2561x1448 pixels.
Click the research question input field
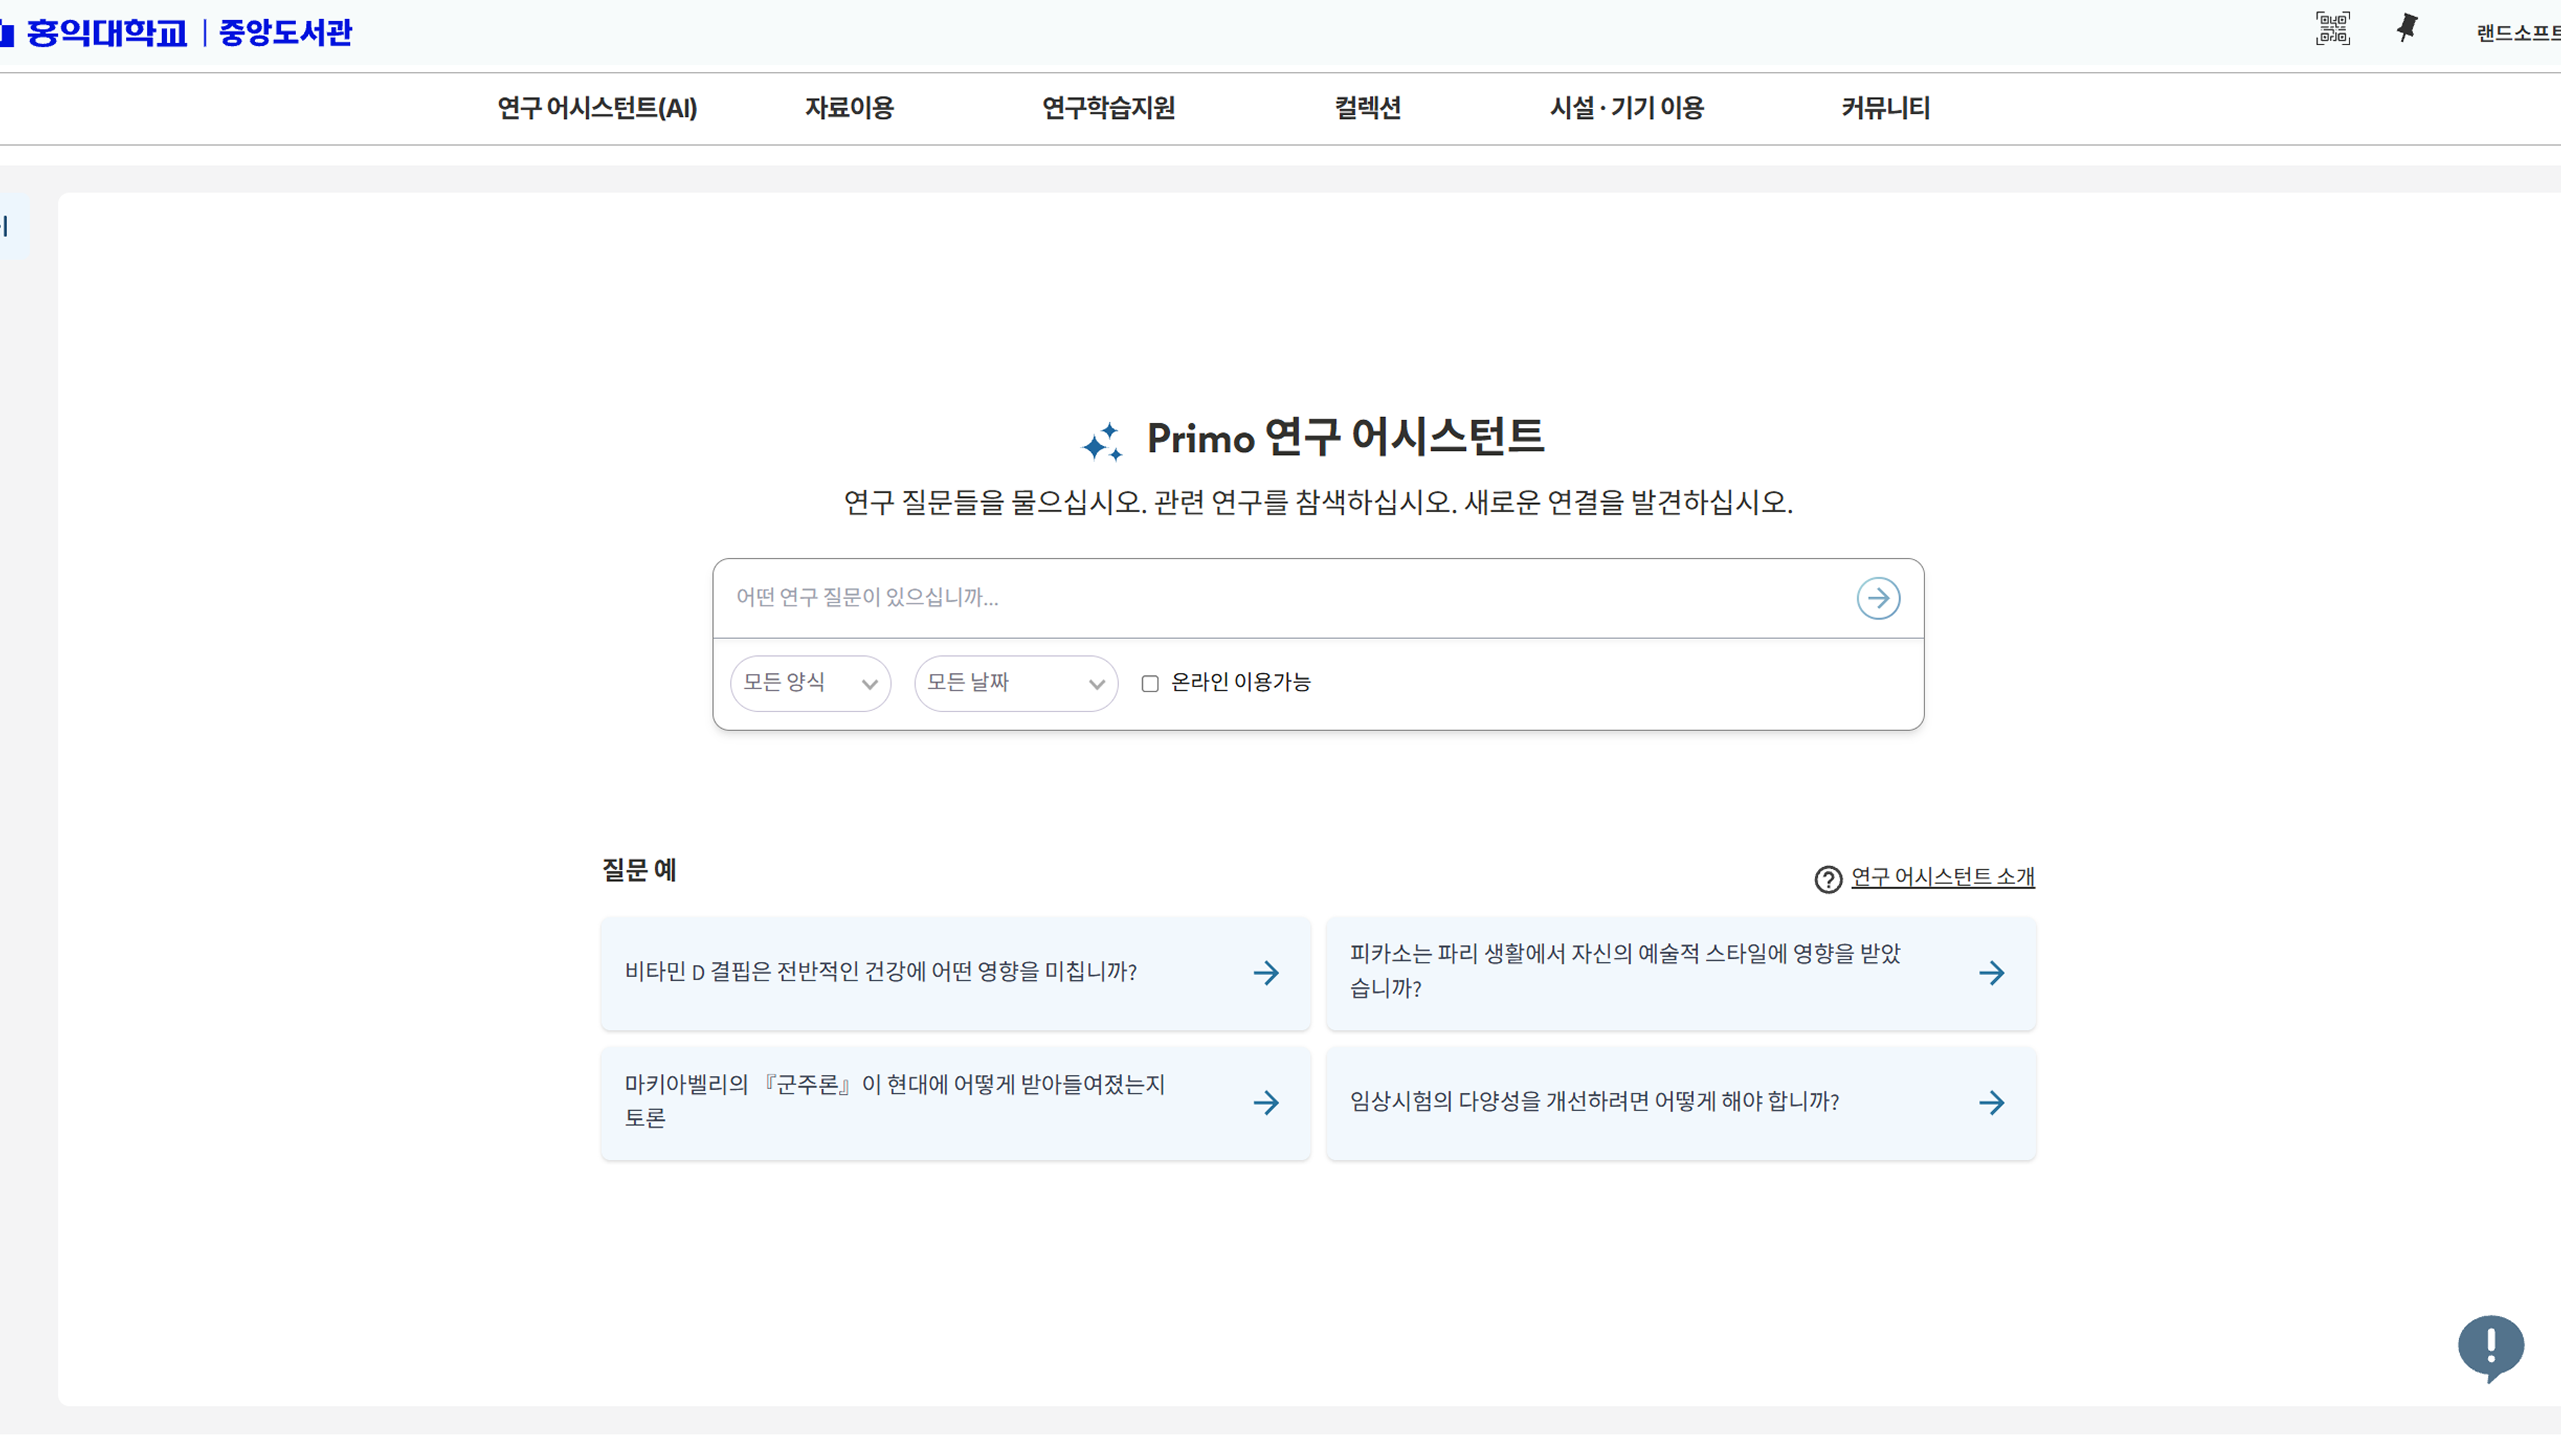[x=1285, y=598]
